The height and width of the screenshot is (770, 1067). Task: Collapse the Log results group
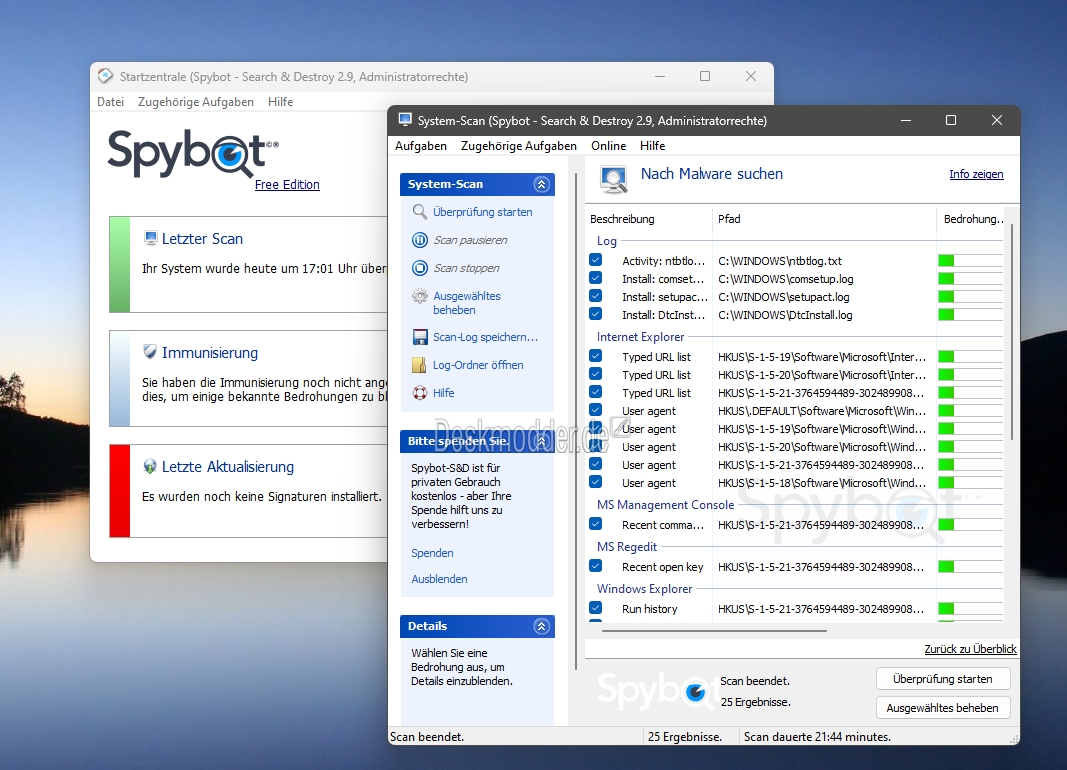point(606,241)
